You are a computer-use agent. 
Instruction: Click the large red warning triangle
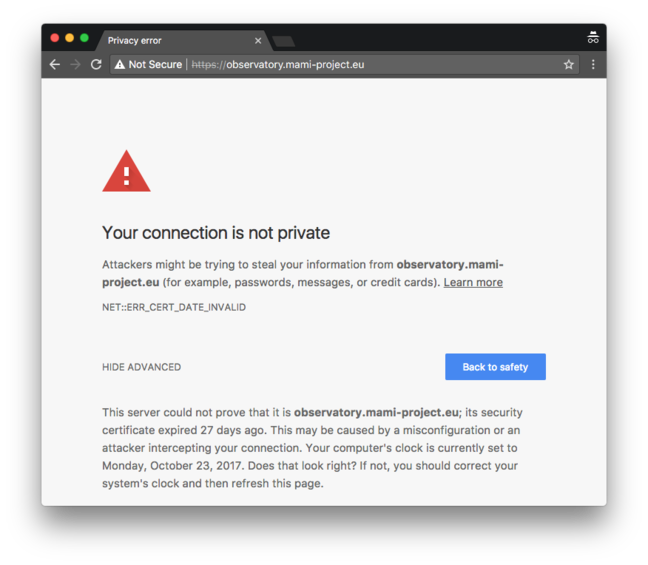coord(126,171)
